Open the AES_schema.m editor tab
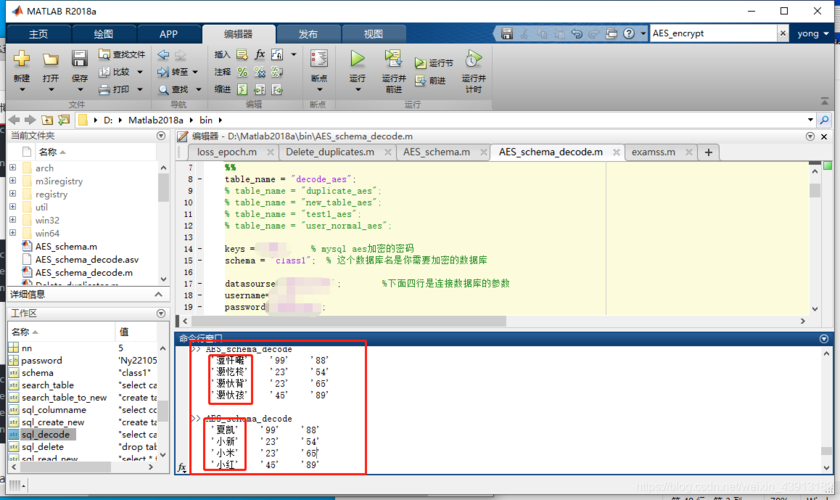 (437, 152)
